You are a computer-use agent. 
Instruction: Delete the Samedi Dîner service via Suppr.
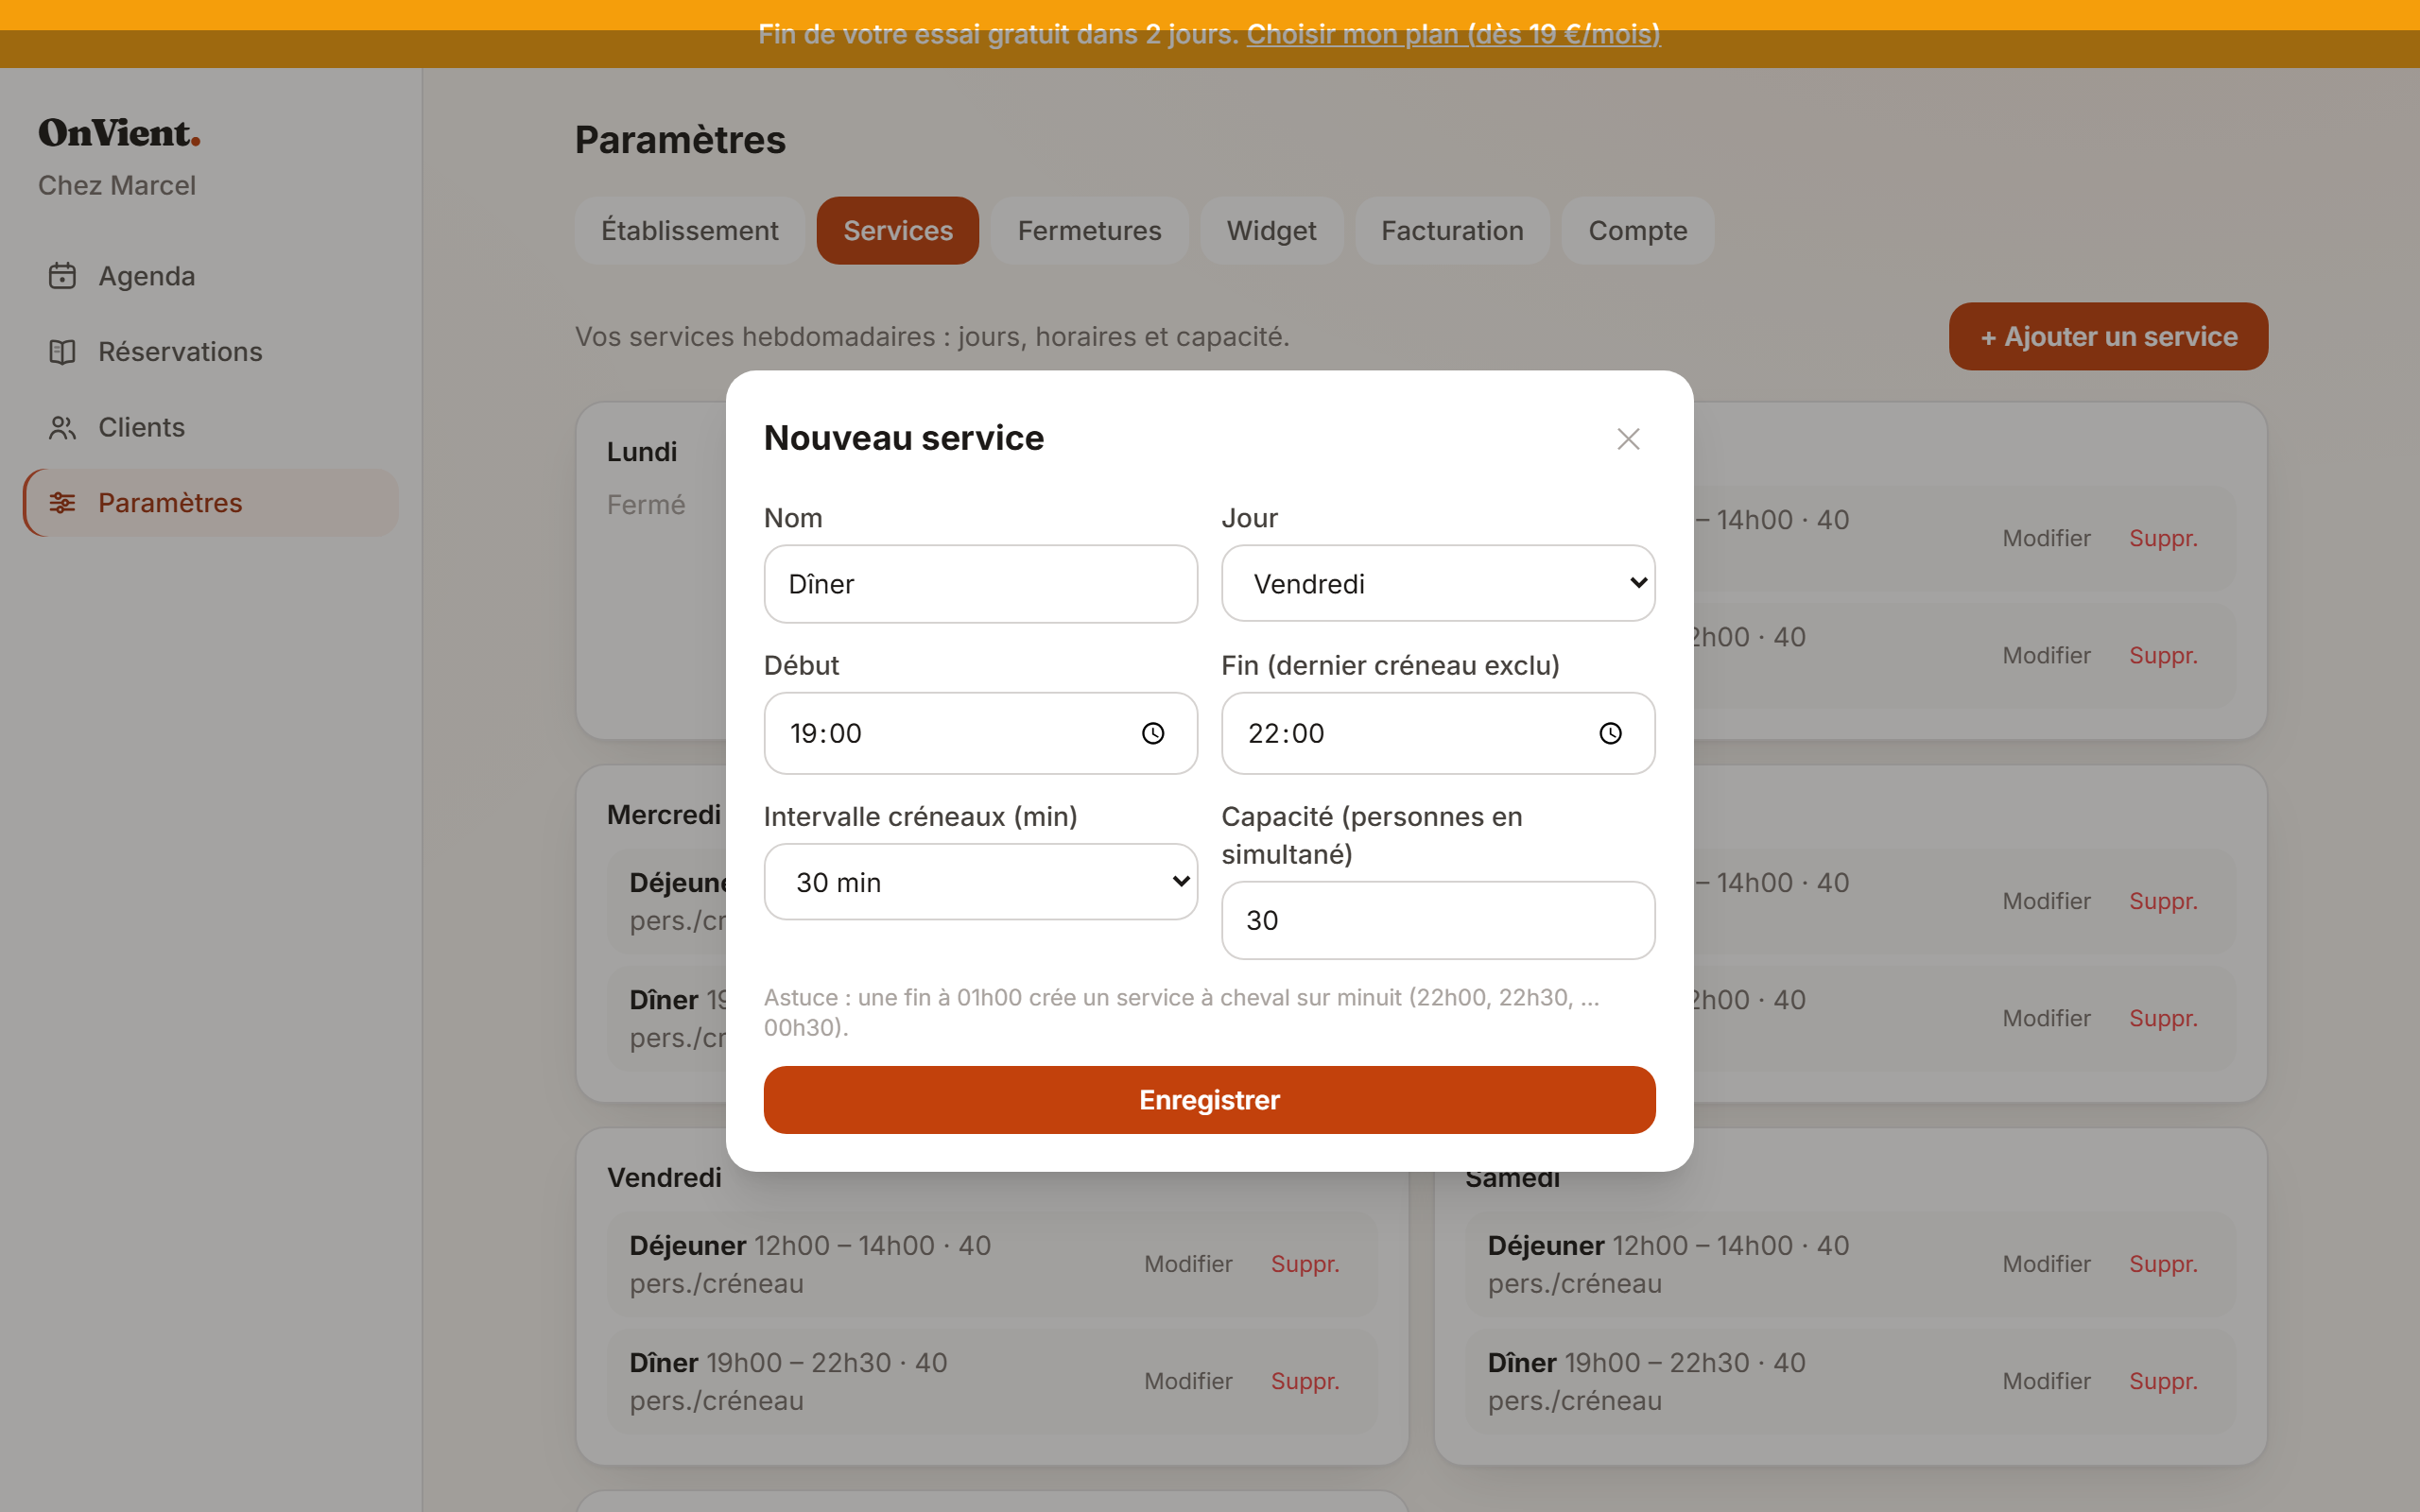[2163, 1381]
